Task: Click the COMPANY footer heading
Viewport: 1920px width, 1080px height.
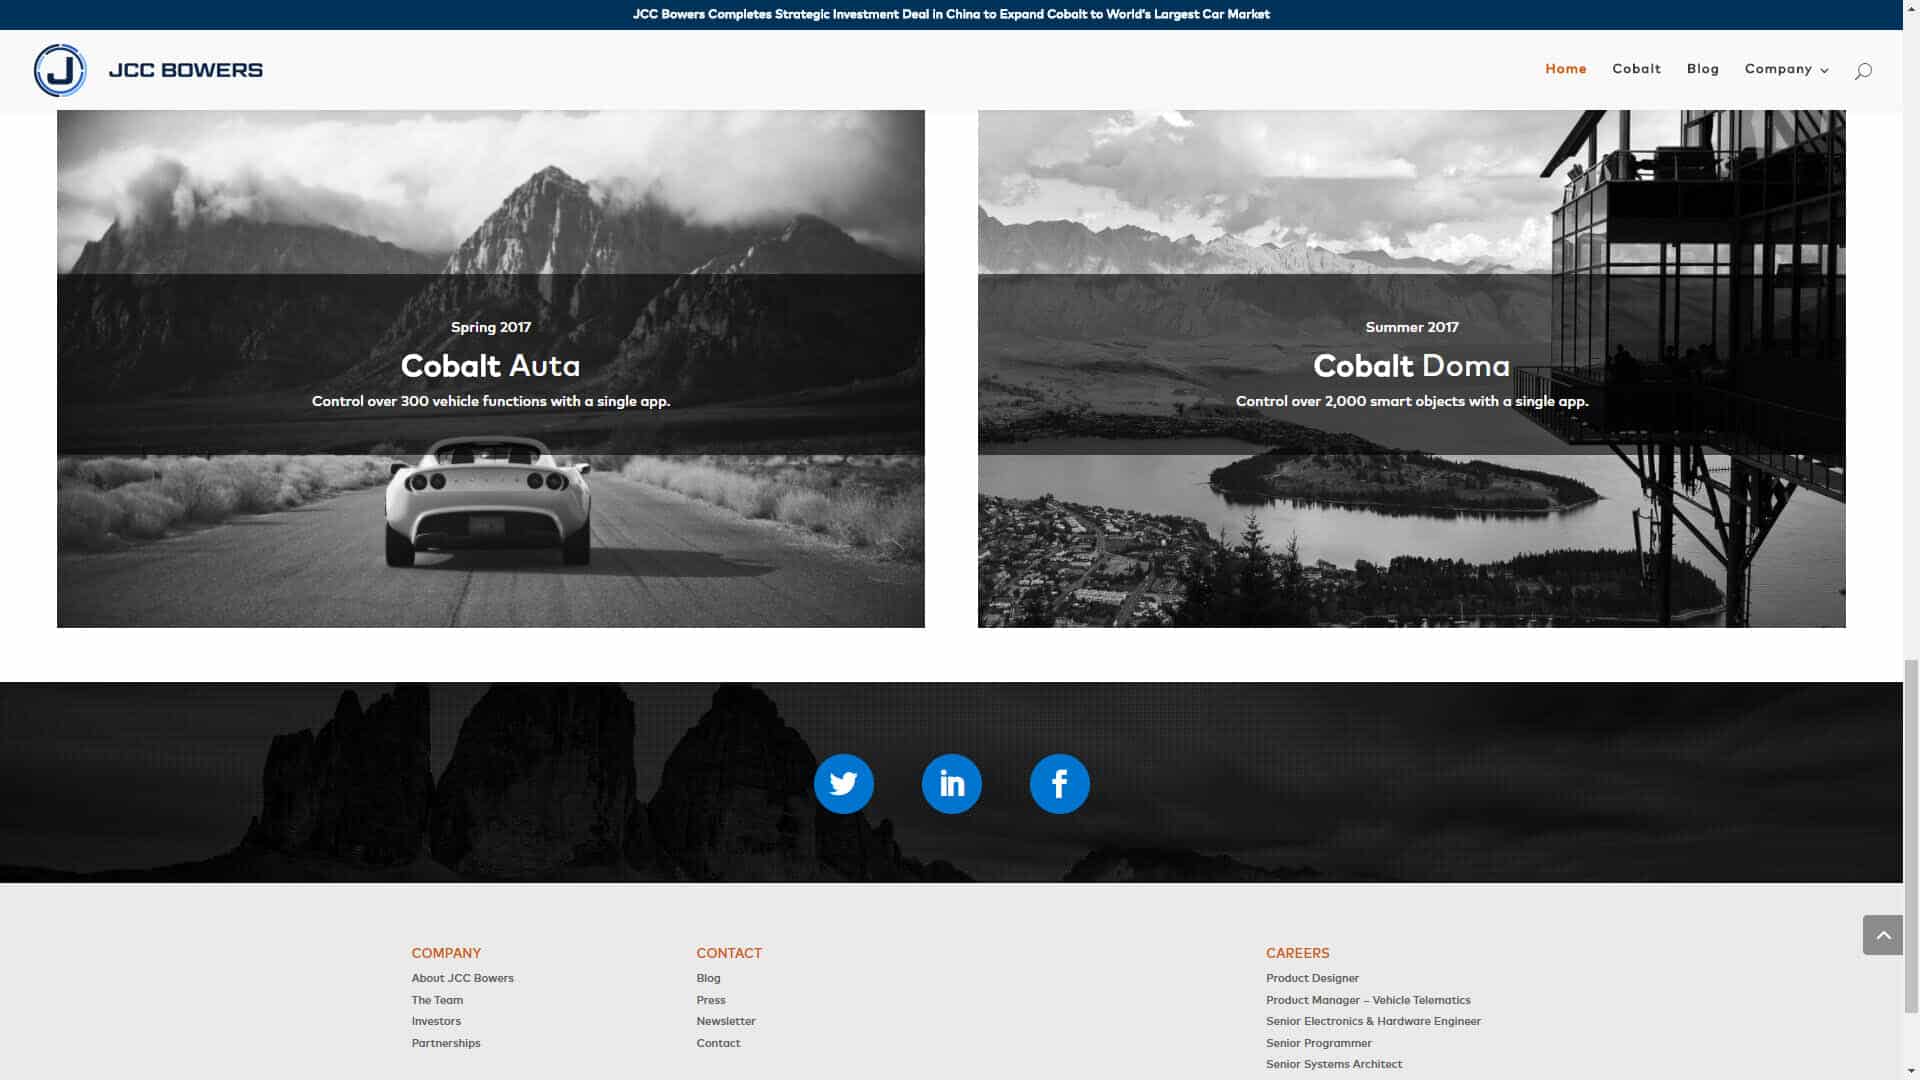Action: (446, 953)
